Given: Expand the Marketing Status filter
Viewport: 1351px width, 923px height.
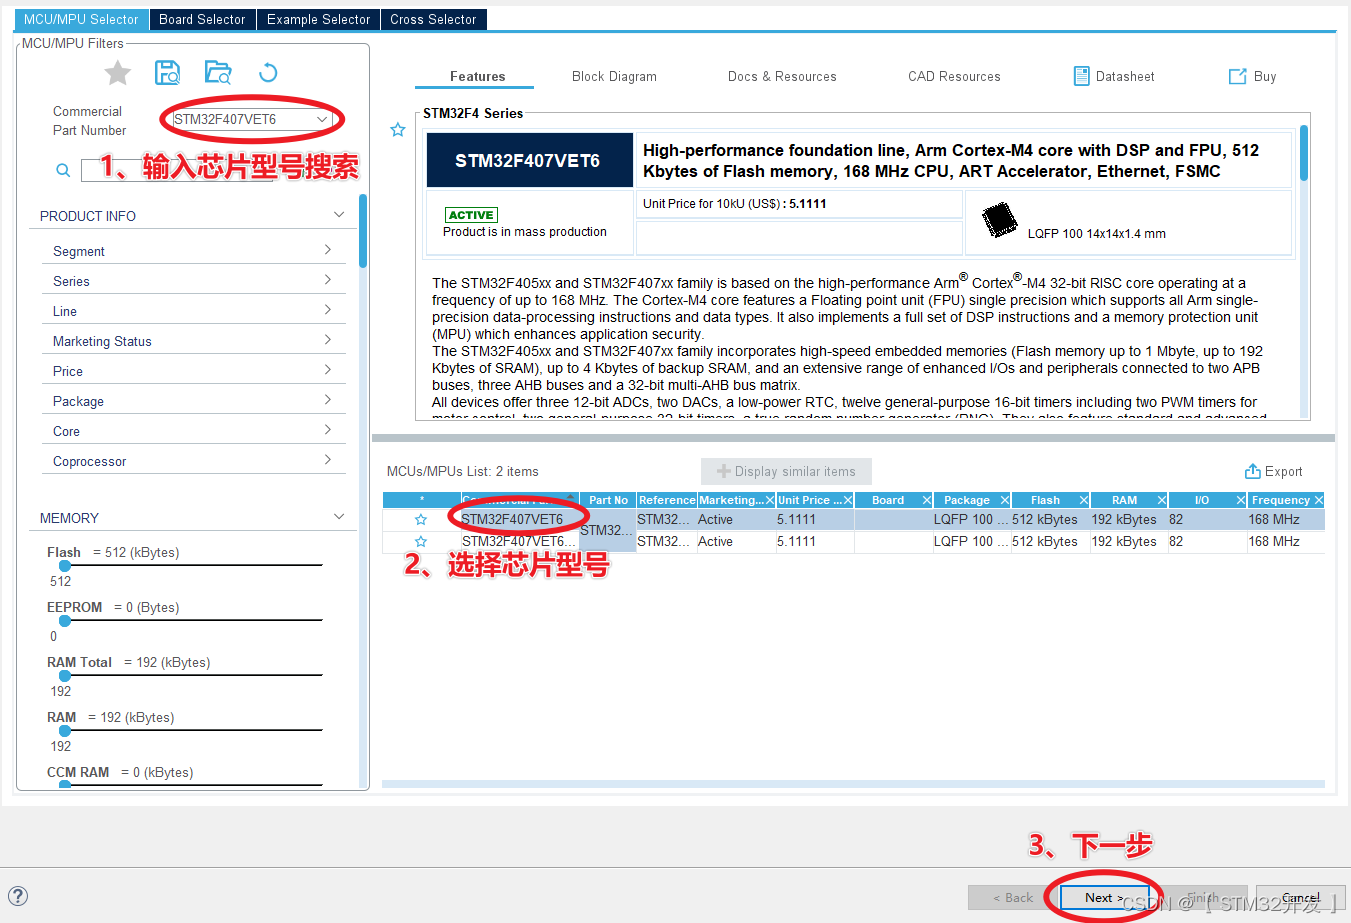Looking at the screenshot, I should (193, 341).
